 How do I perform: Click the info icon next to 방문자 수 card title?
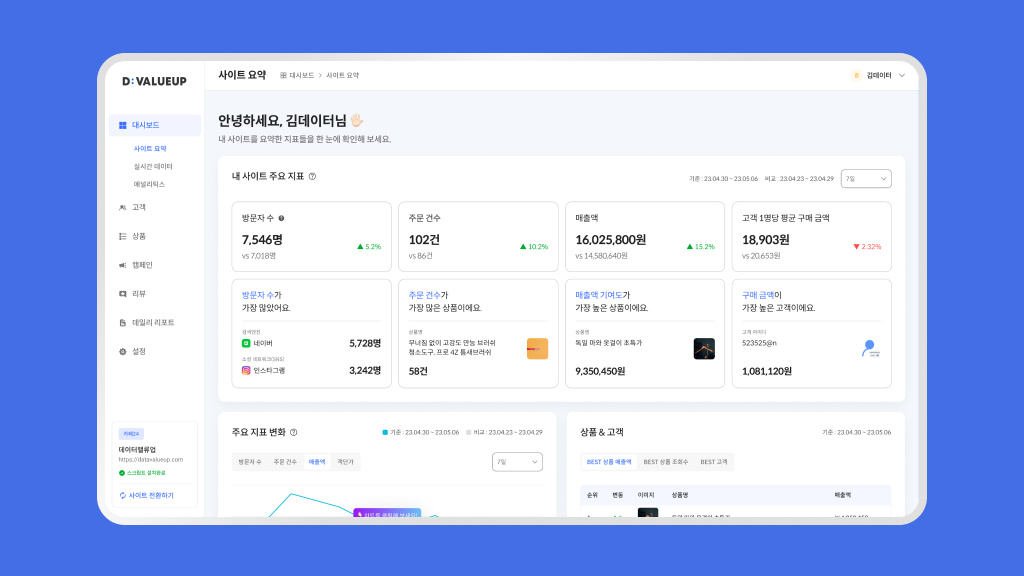pos(281,218)
